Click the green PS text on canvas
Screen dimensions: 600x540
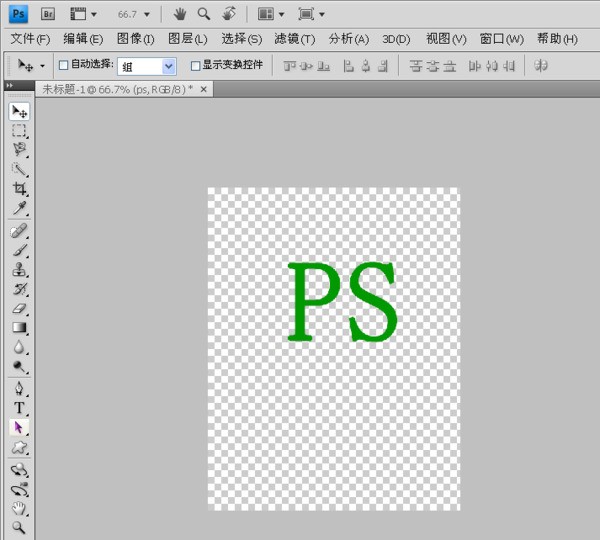click(342, 302)
